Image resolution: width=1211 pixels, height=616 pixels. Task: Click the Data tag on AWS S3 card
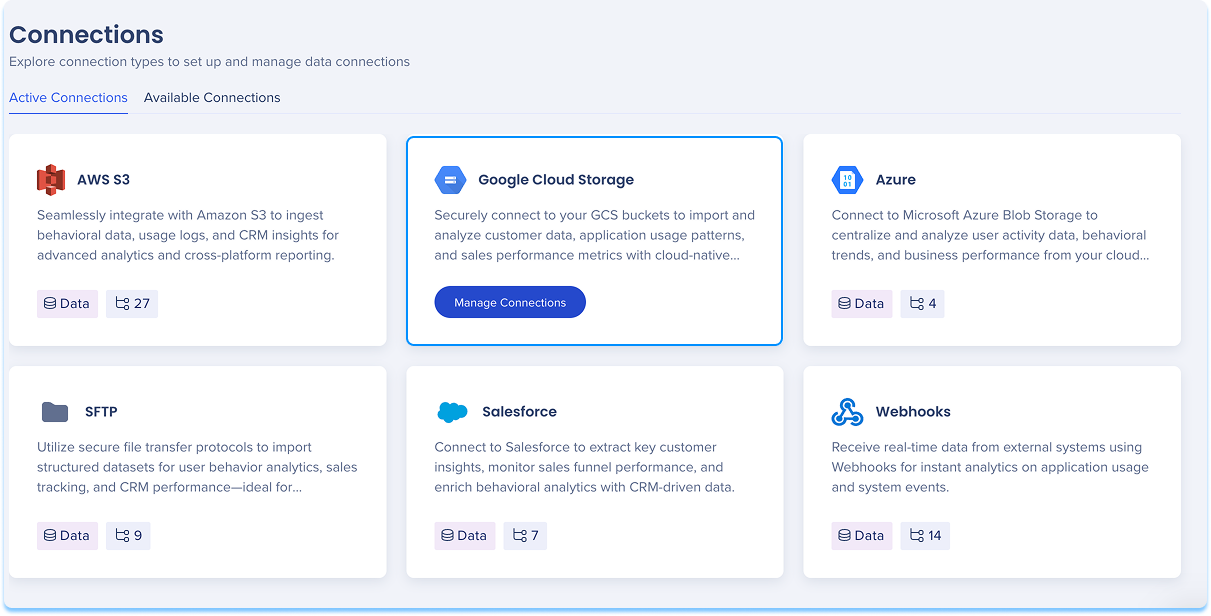pyautogui.click(x=67, y=304)
